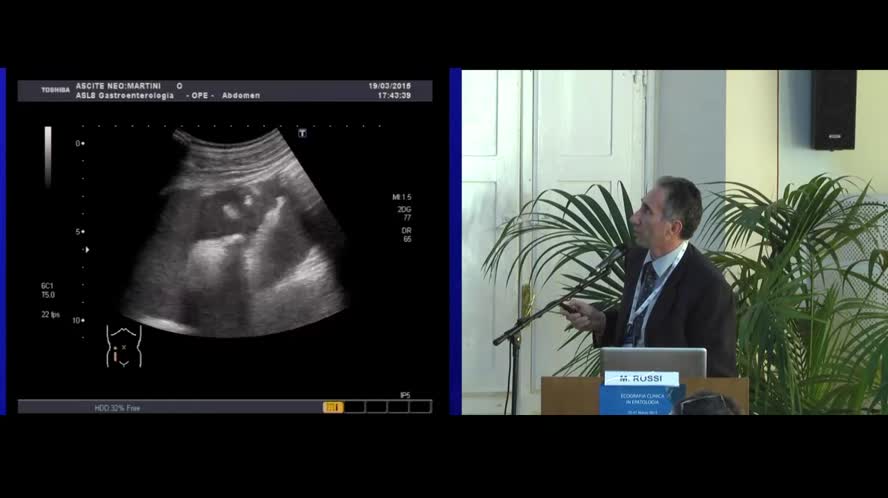The image size is (888, 498).
Task: Click the body marker pictogram icon
Action: (123, 346)
